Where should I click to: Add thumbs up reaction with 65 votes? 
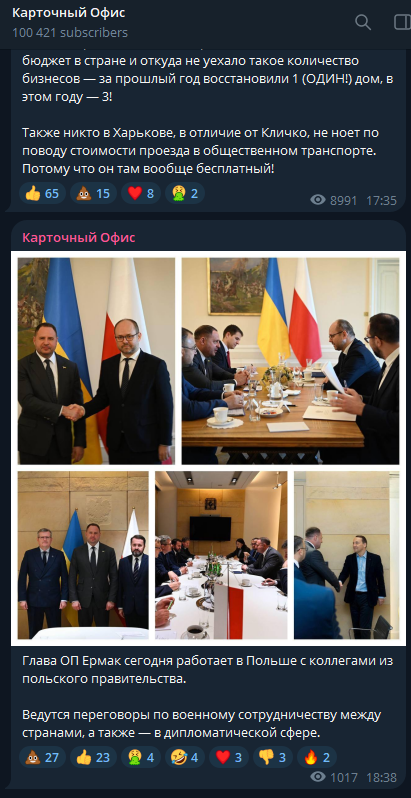coord(42,193)
